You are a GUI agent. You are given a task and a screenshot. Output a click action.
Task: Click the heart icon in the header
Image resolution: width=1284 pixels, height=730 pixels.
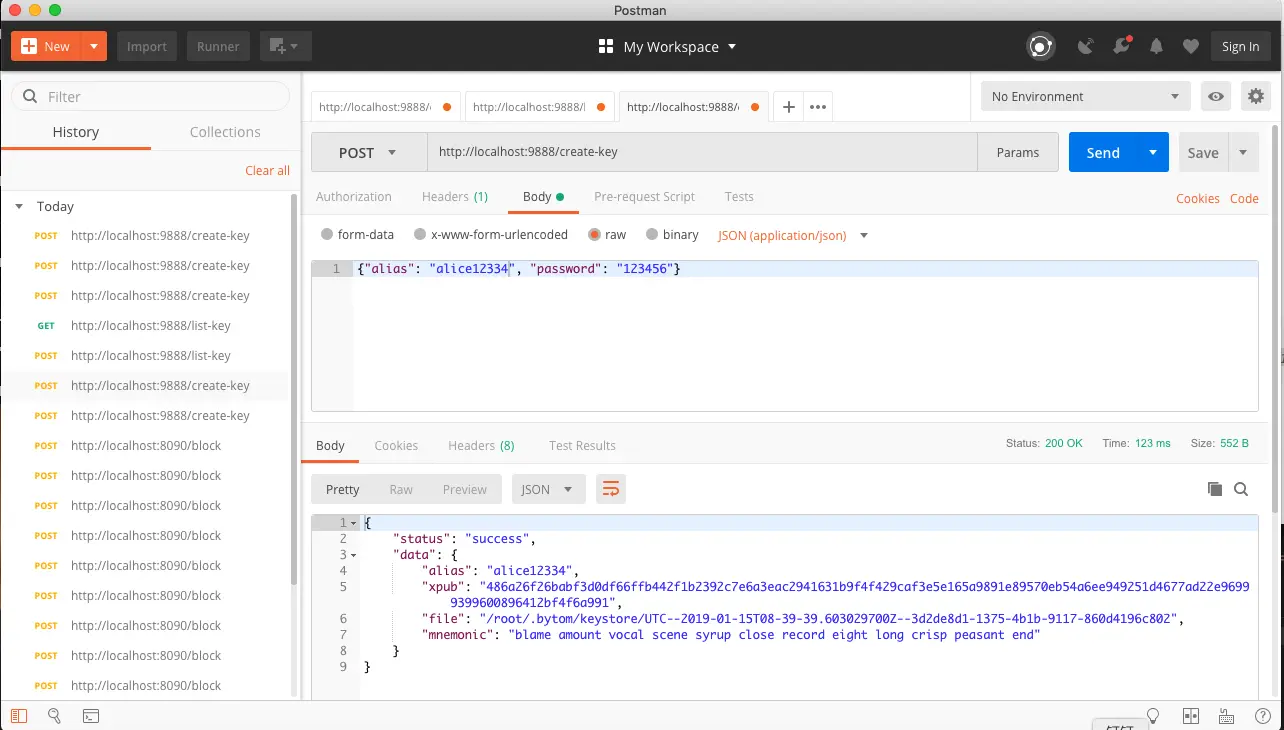(1190, 46)
